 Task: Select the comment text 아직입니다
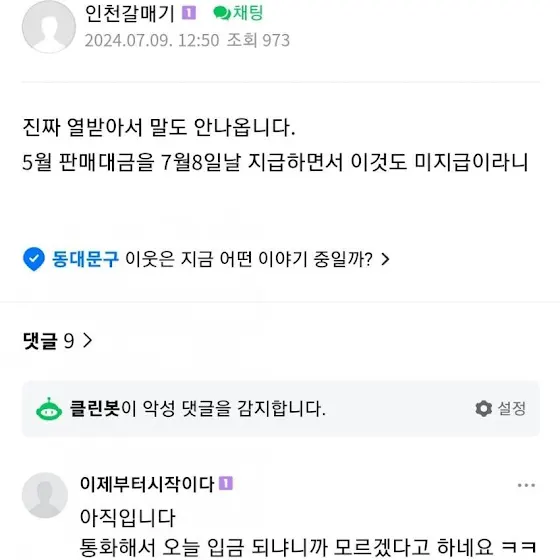click(128, 518)
